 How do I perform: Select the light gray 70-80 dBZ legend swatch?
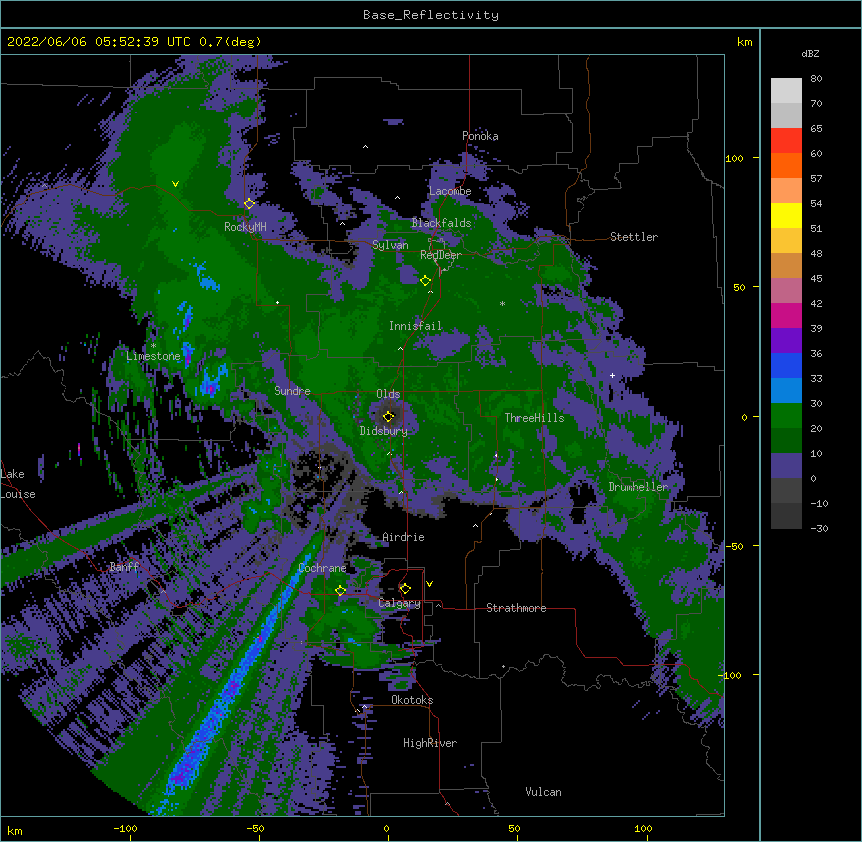[x=786, y=91]
